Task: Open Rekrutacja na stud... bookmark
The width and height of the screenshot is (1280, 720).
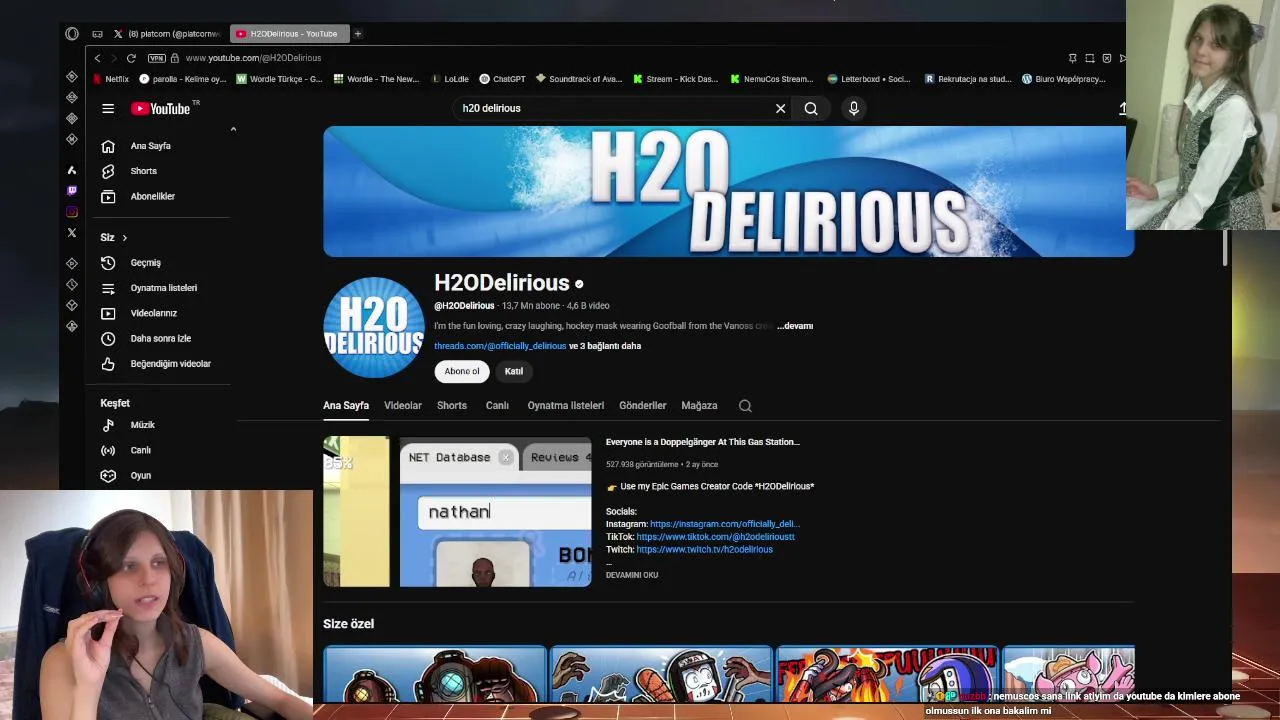Action: coord(968,79)
